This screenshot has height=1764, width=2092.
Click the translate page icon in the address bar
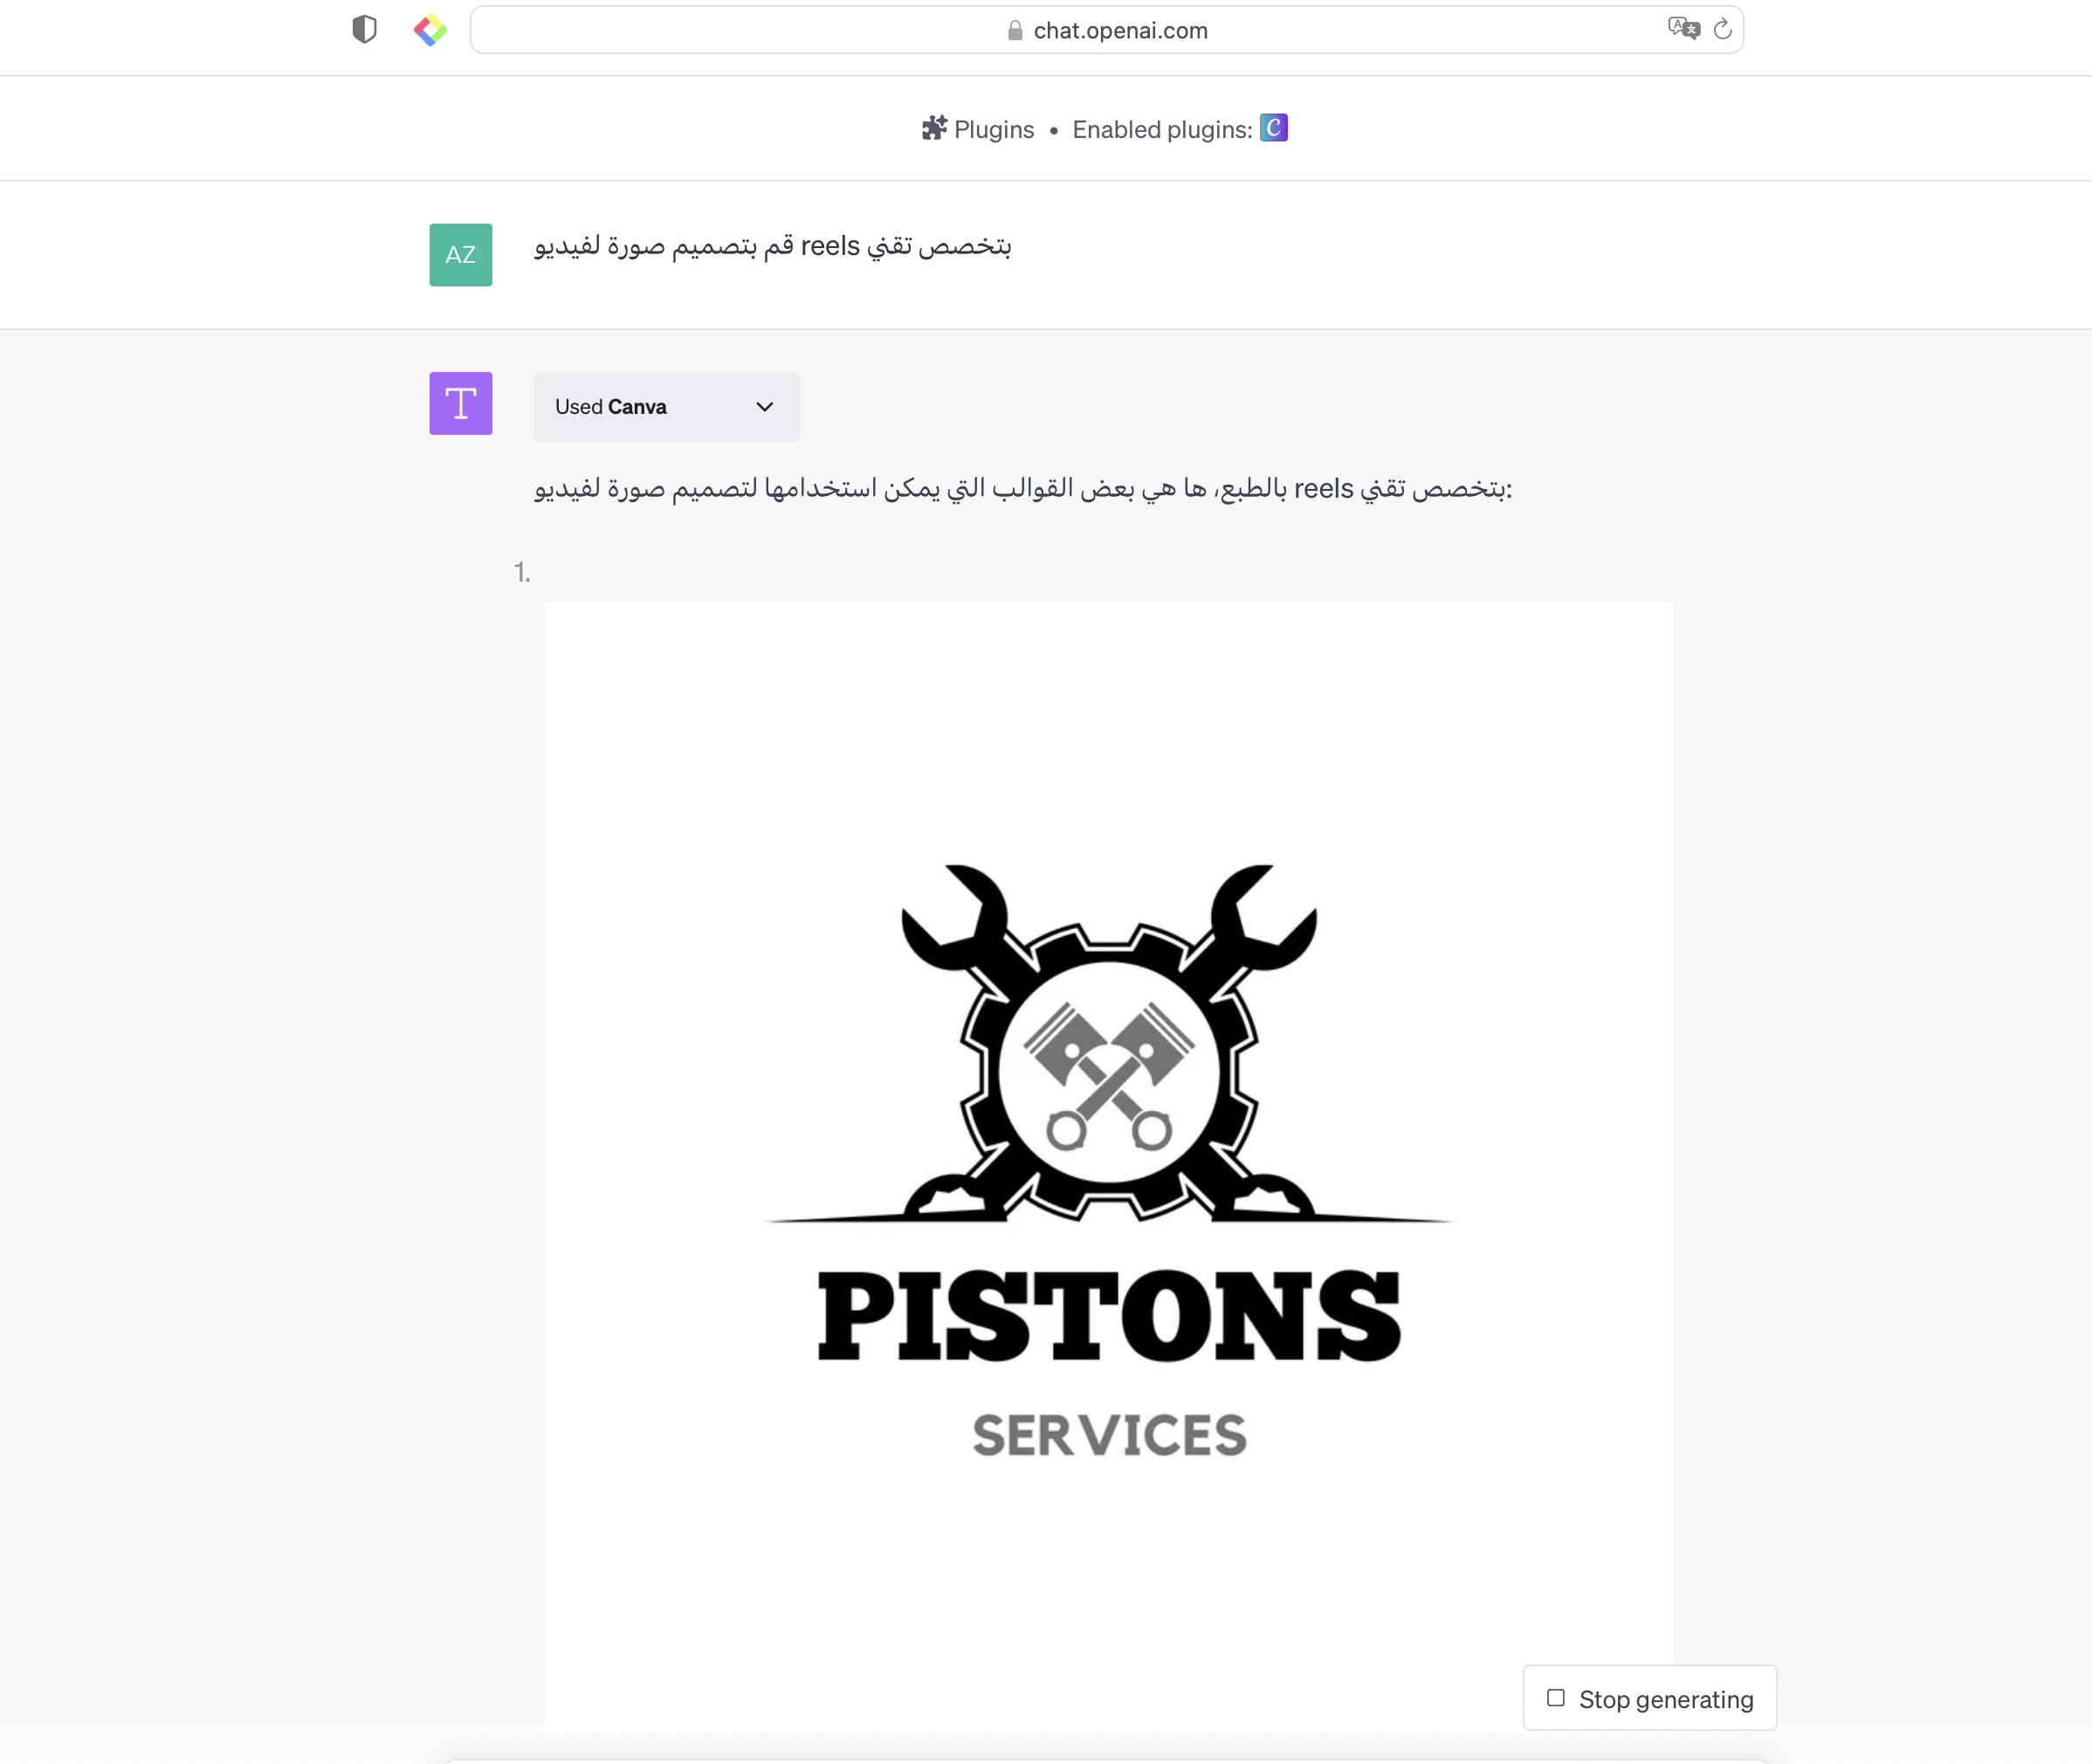pyautogui.click(x=1684, y=29)
